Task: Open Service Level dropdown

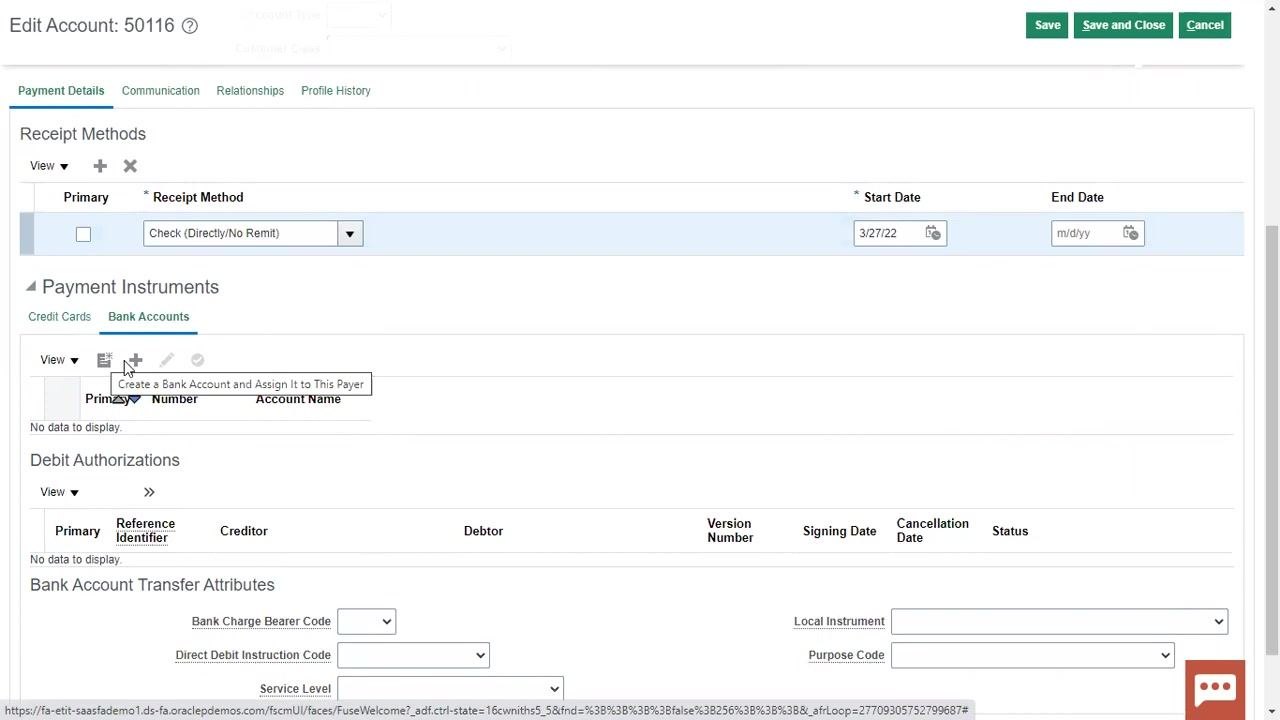Action: click(x=450, y=689)
